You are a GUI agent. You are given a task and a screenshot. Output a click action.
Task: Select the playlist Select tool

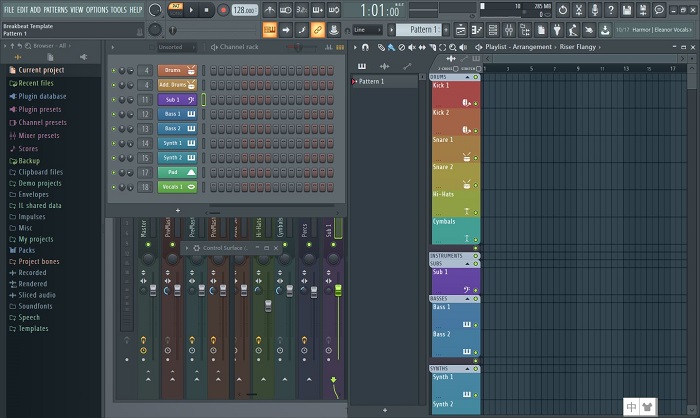coord(442,47)
